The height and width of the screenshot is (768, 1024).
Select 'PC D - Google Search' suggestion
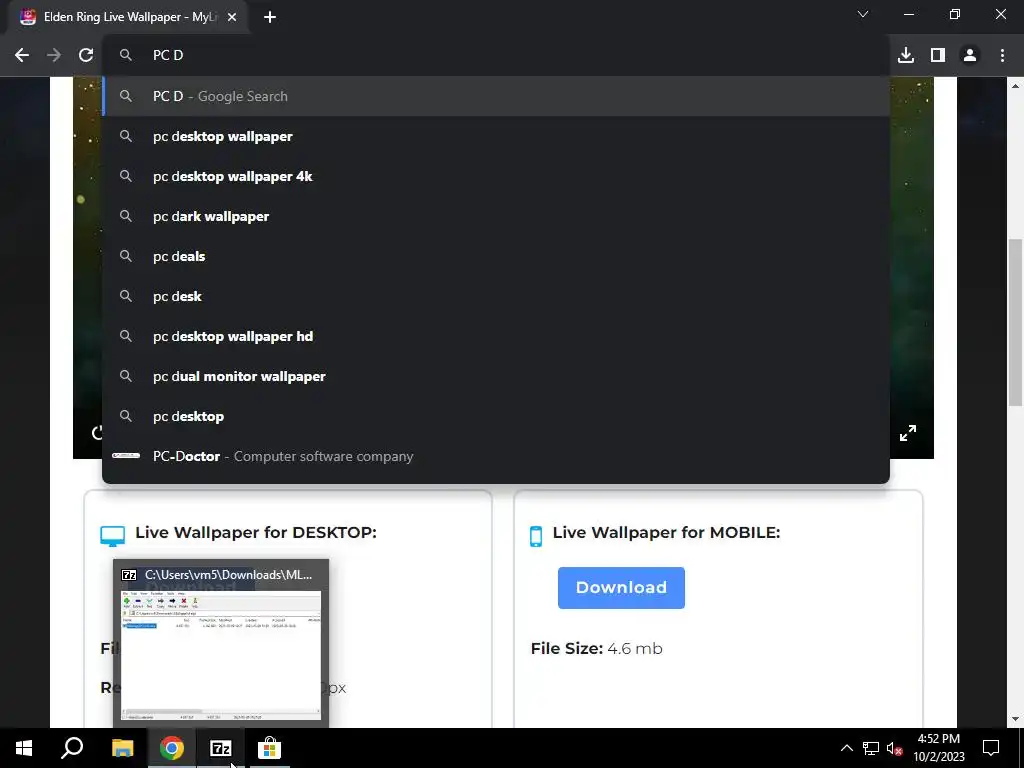496,96
